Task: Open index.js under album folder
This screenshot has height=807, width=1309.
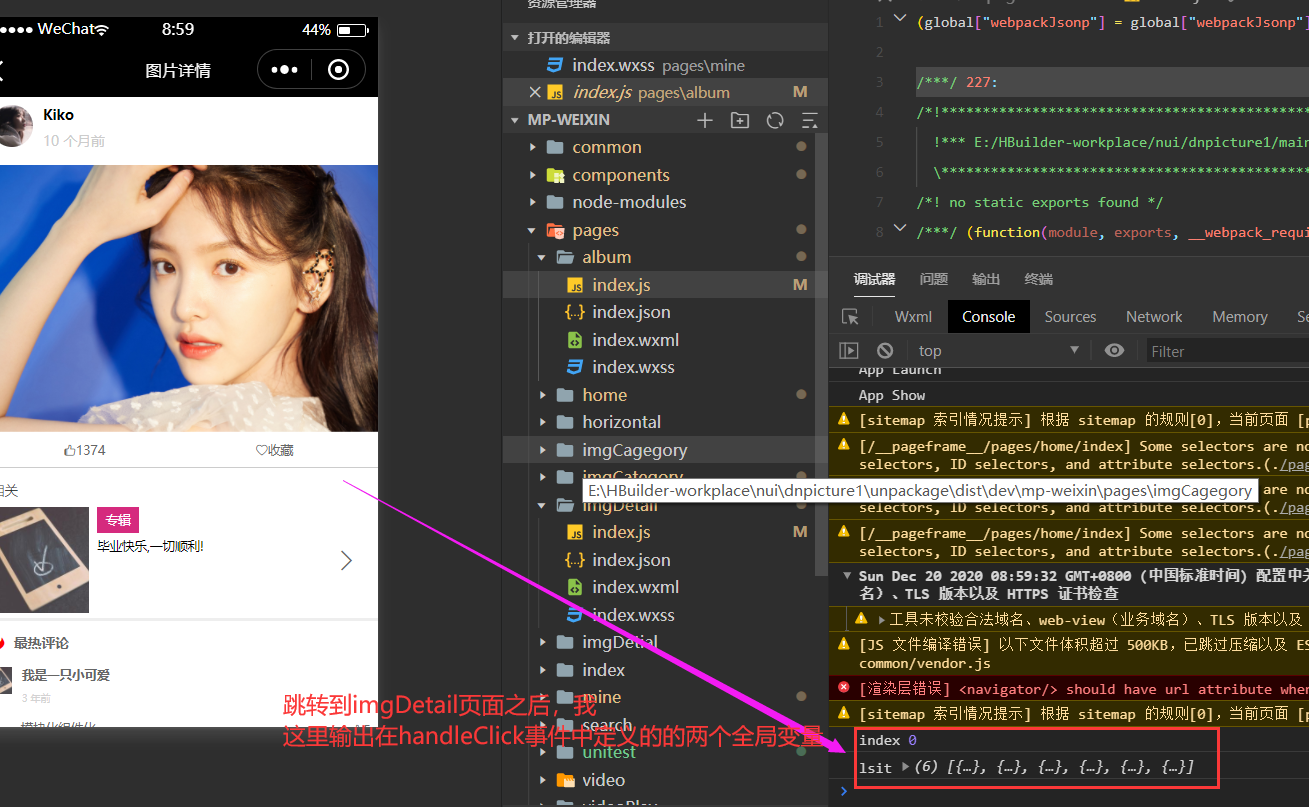Action: [x=621, y=285]
